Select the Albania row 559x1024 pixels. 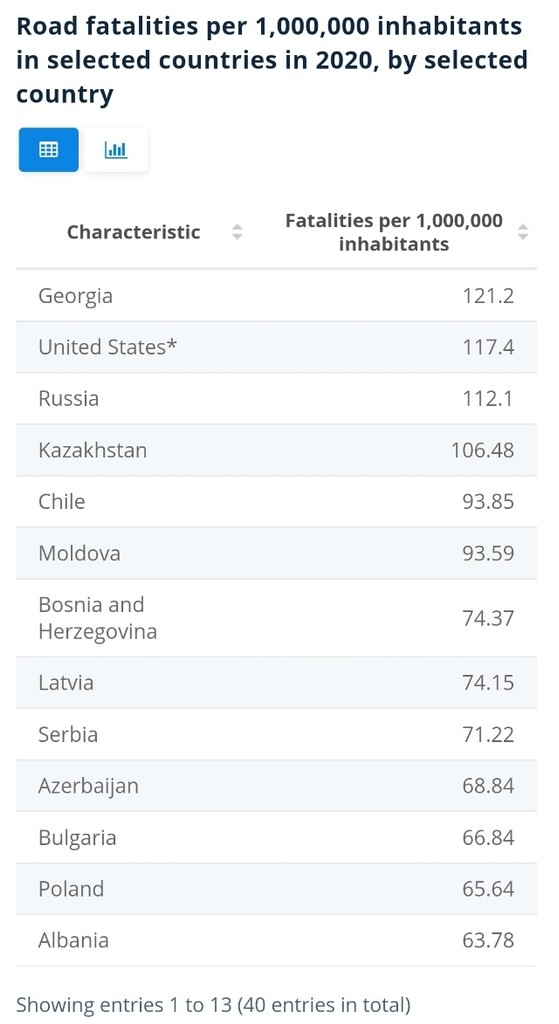pyautogui.click(x=276, y=940)
